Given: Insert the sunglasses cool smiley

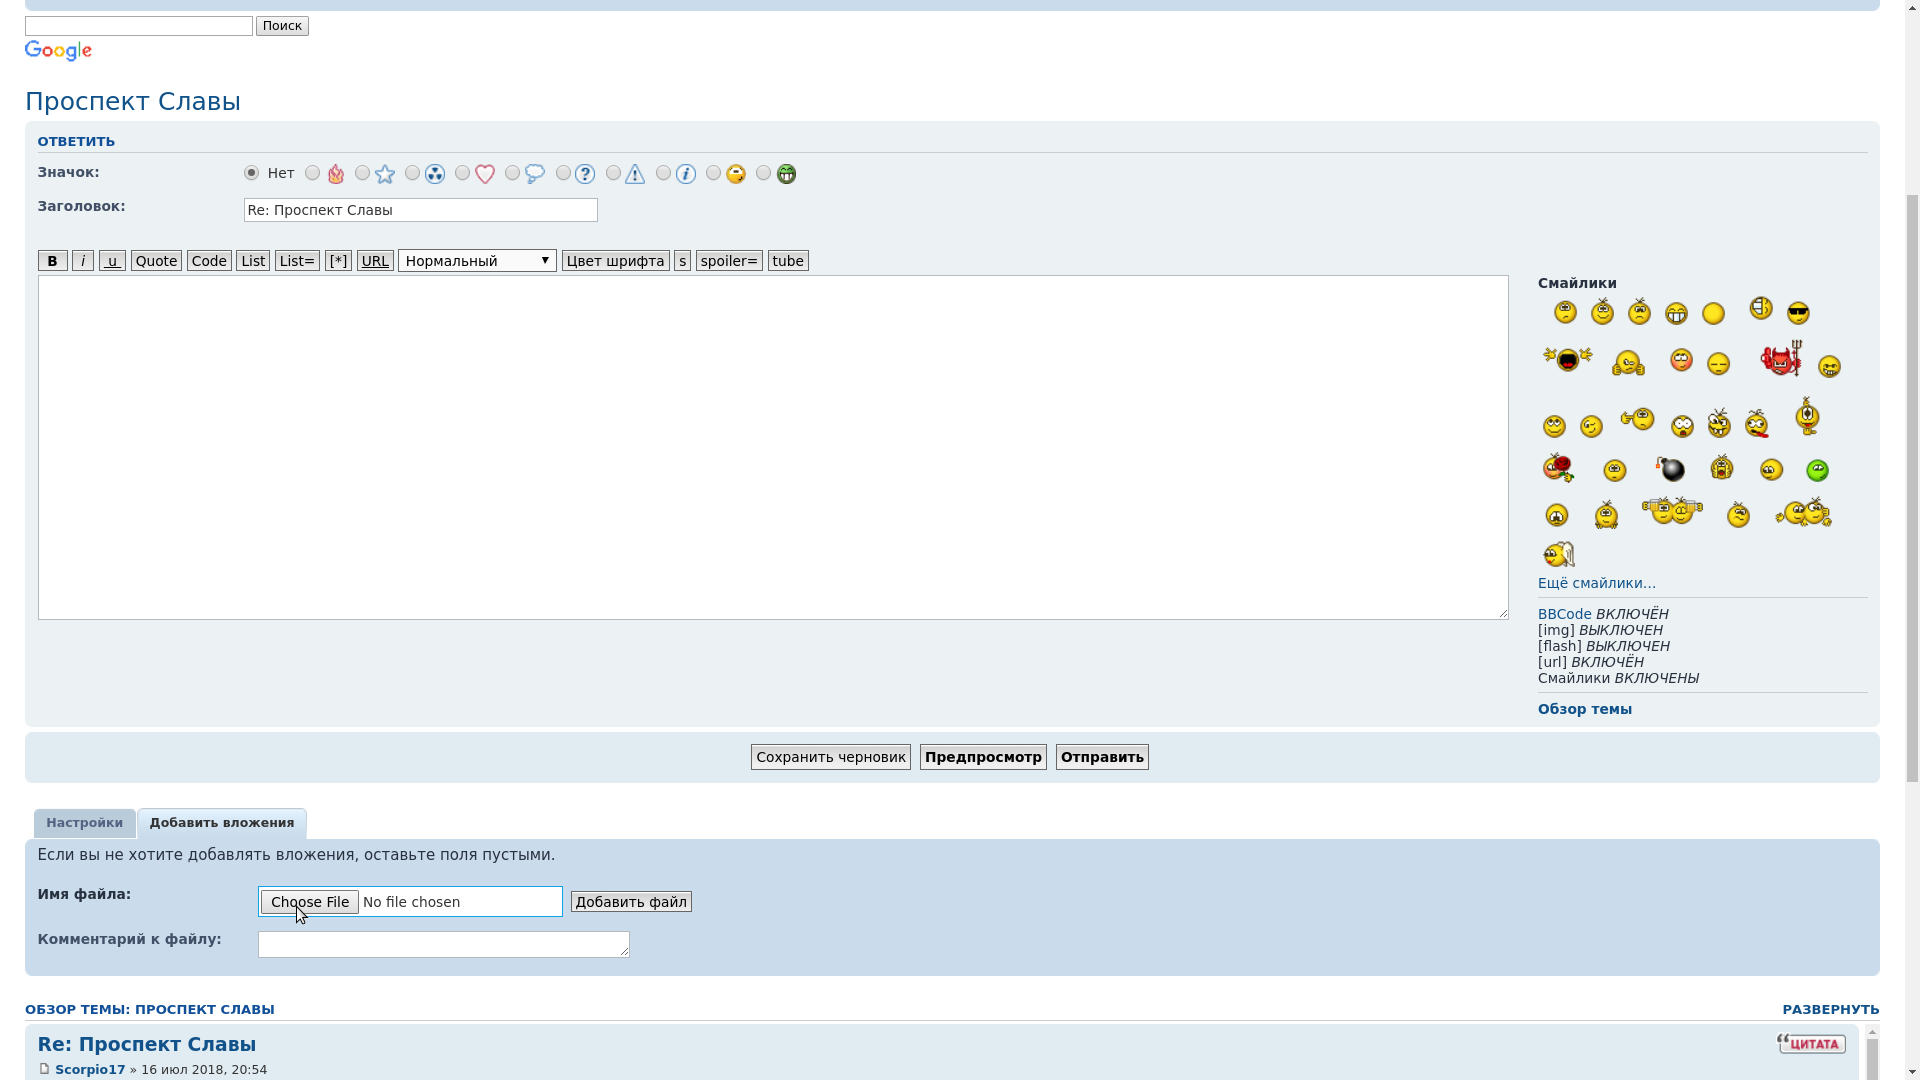Looking at the screenshot, I should click(x=1798, y=314).
